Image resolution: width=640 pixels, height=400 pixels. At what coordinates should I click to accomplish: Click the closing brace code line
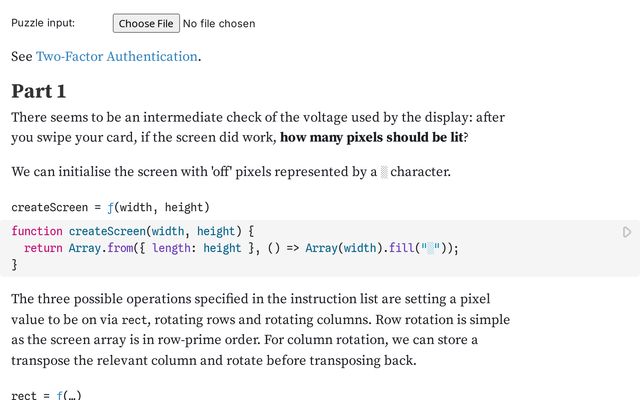coord(15,265)
